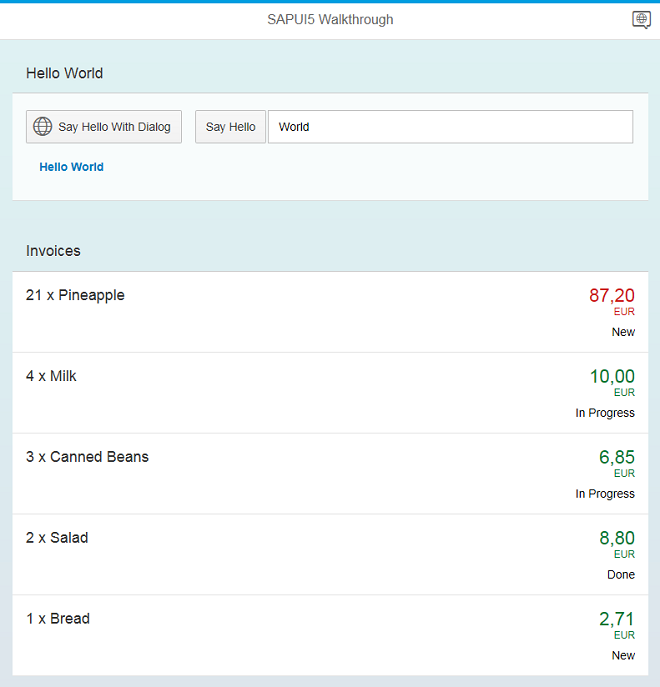Click In Progress status of Milk invoice
Image resolution: width=660 pixels, height=687 pixels.
coord(604,413)
